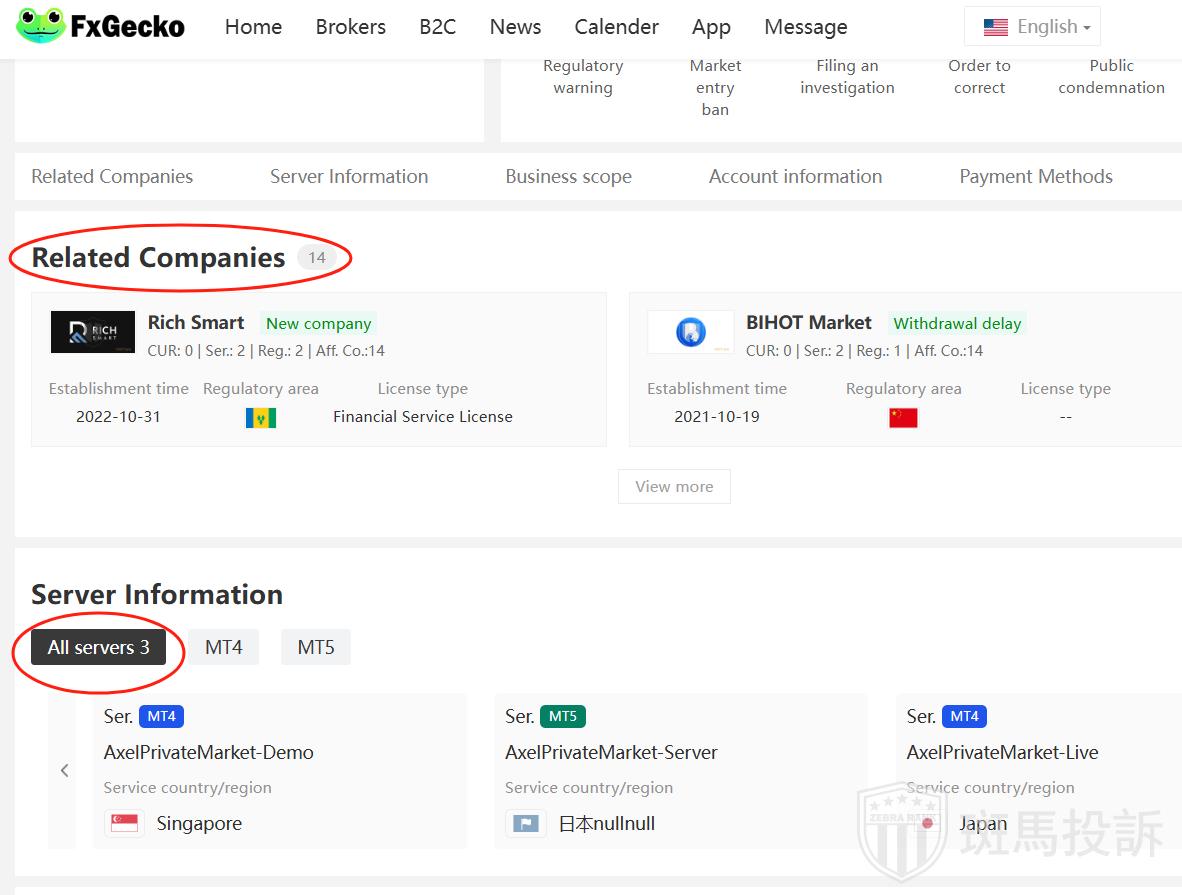Image resolution: width=1182 pixels, height=895 pixels.
Task: Click the Rich Smart company logo
Action: pyautogui.click(x=93, y=332)
